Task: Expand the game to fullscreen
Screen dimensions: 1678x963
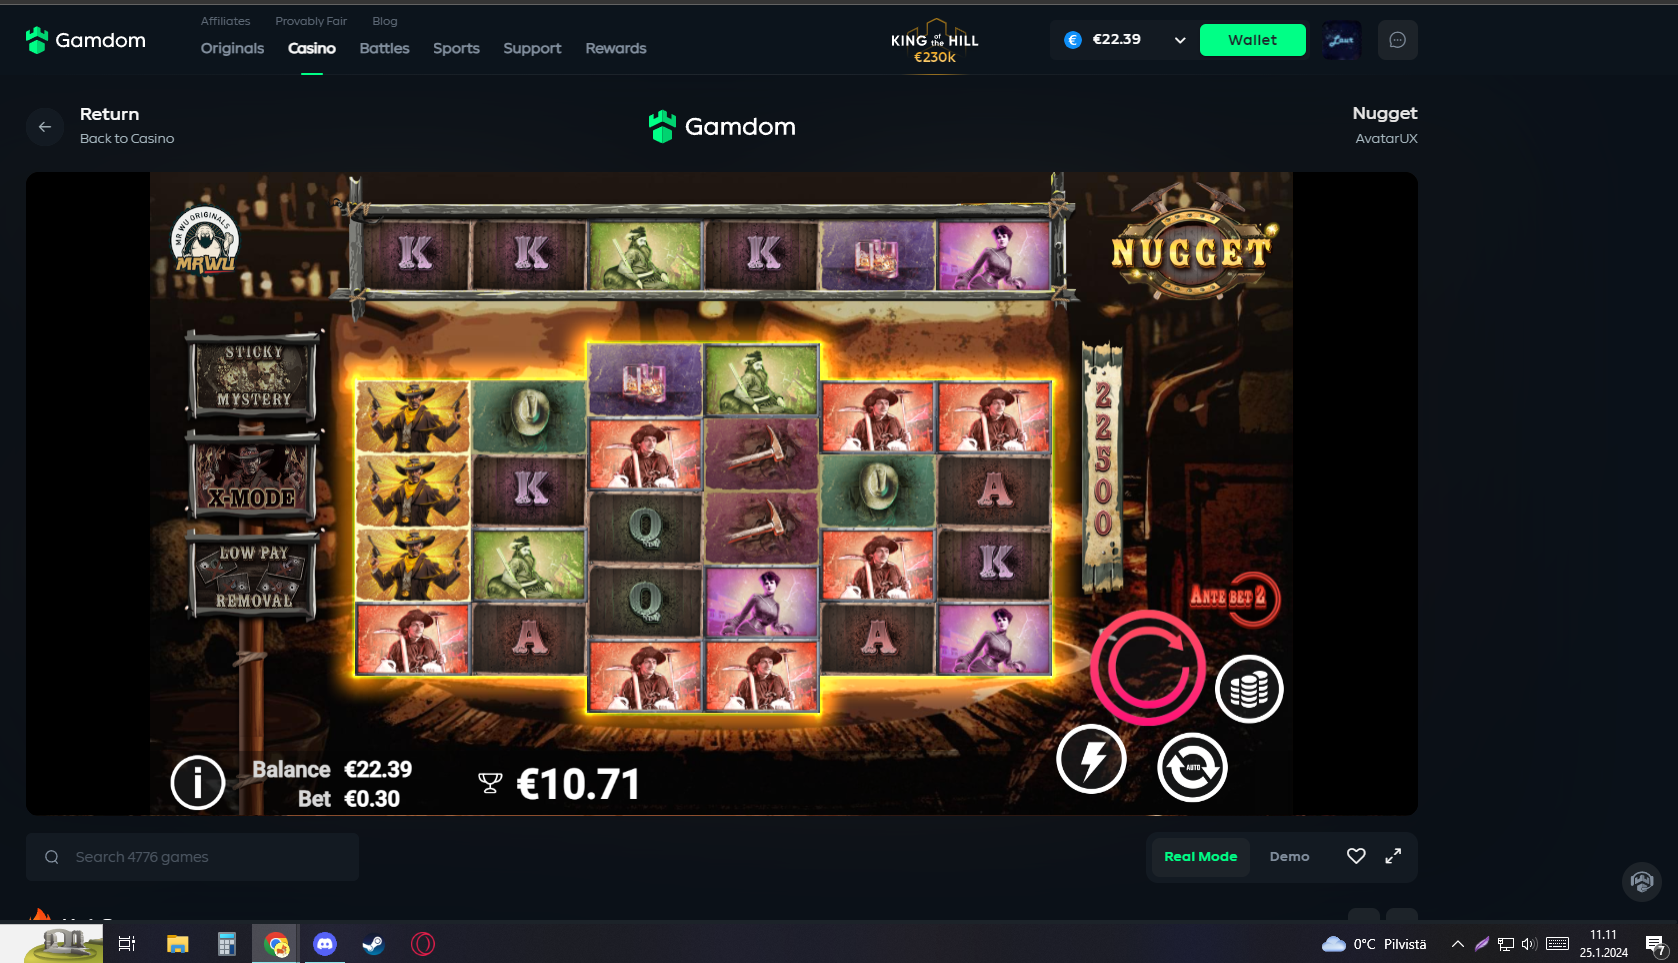Action: [1393, 856]
